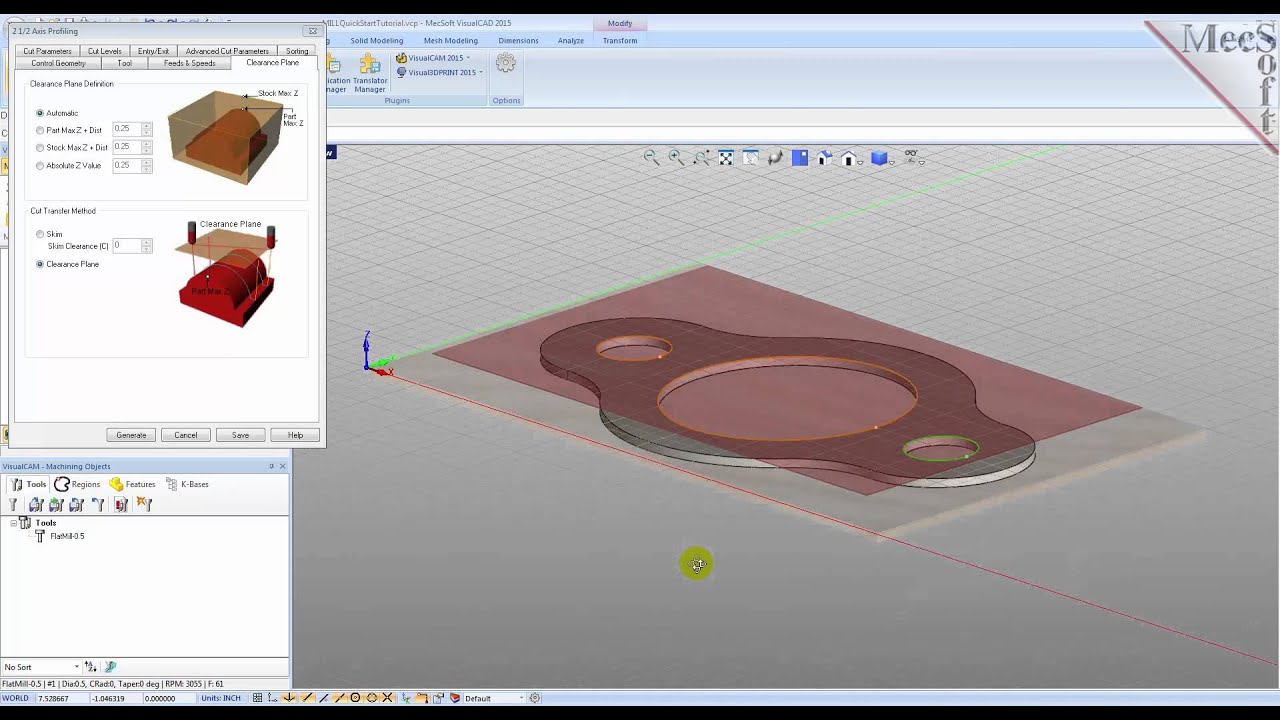Select the Skim cut transfer method
The height and width of the screenshot is (720, 1280).
tap(40, 234)
